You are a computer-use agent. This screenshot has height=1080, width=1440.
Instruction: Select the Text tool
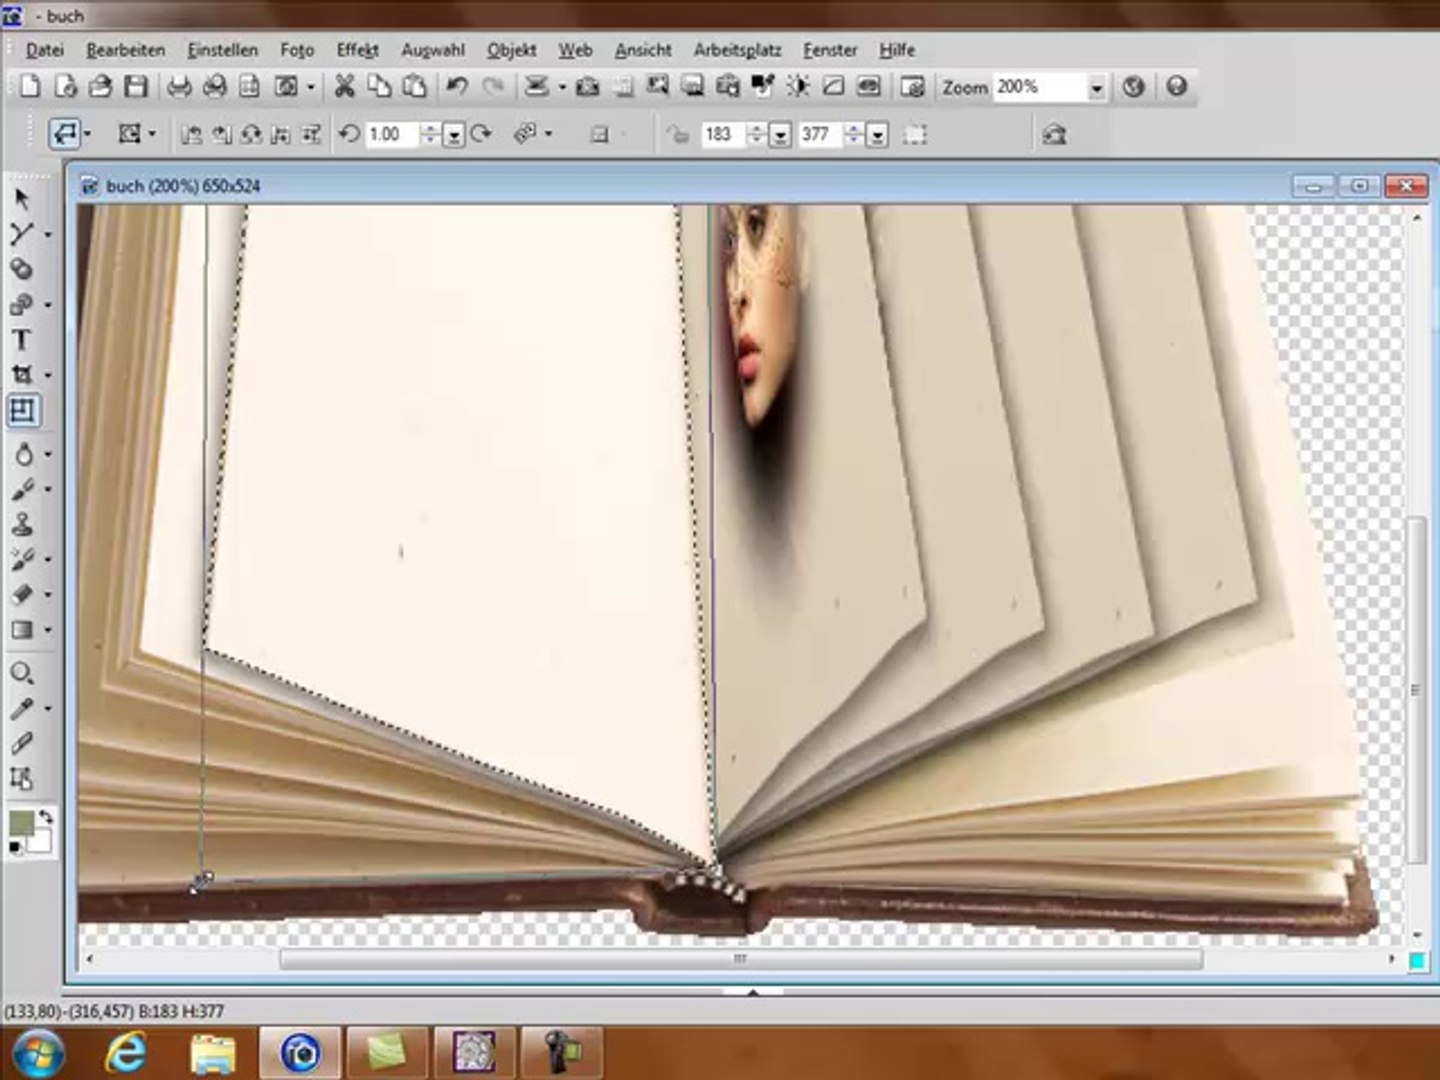pos(21,340)
